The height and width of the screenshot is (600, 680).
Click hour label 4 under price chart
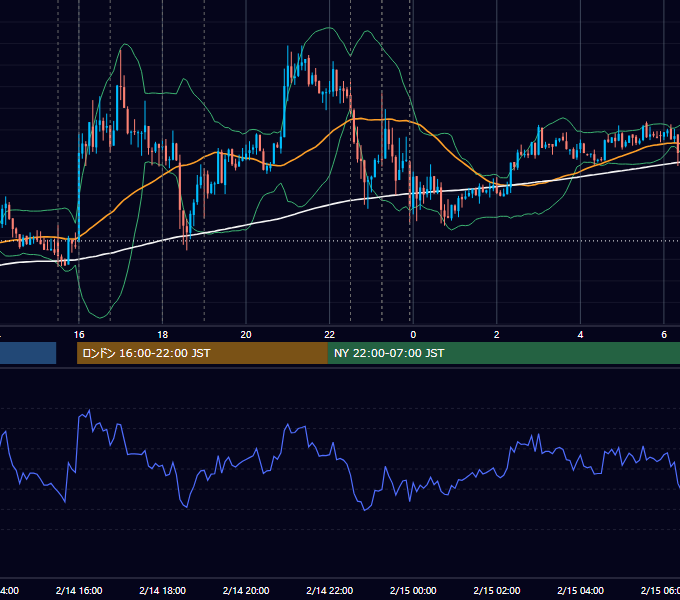click(580, 335)
